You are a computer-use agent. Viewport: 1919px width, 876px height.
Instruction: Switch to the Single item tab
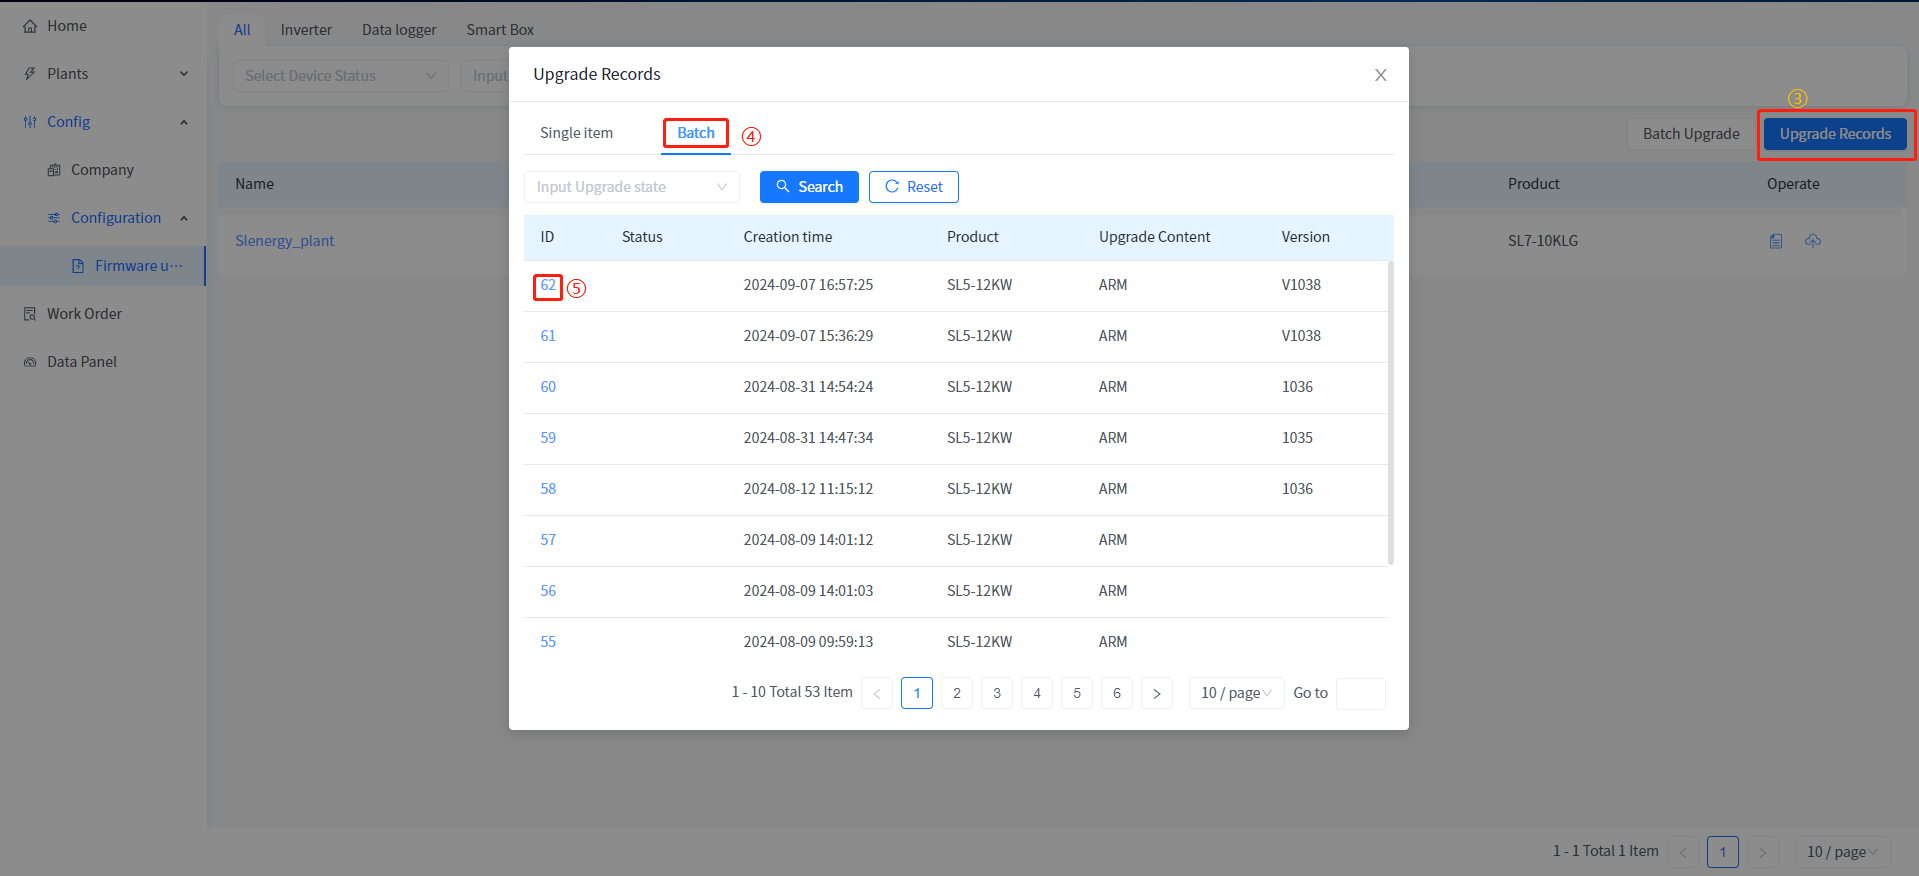pyautogui.click(x=576, y=133)
